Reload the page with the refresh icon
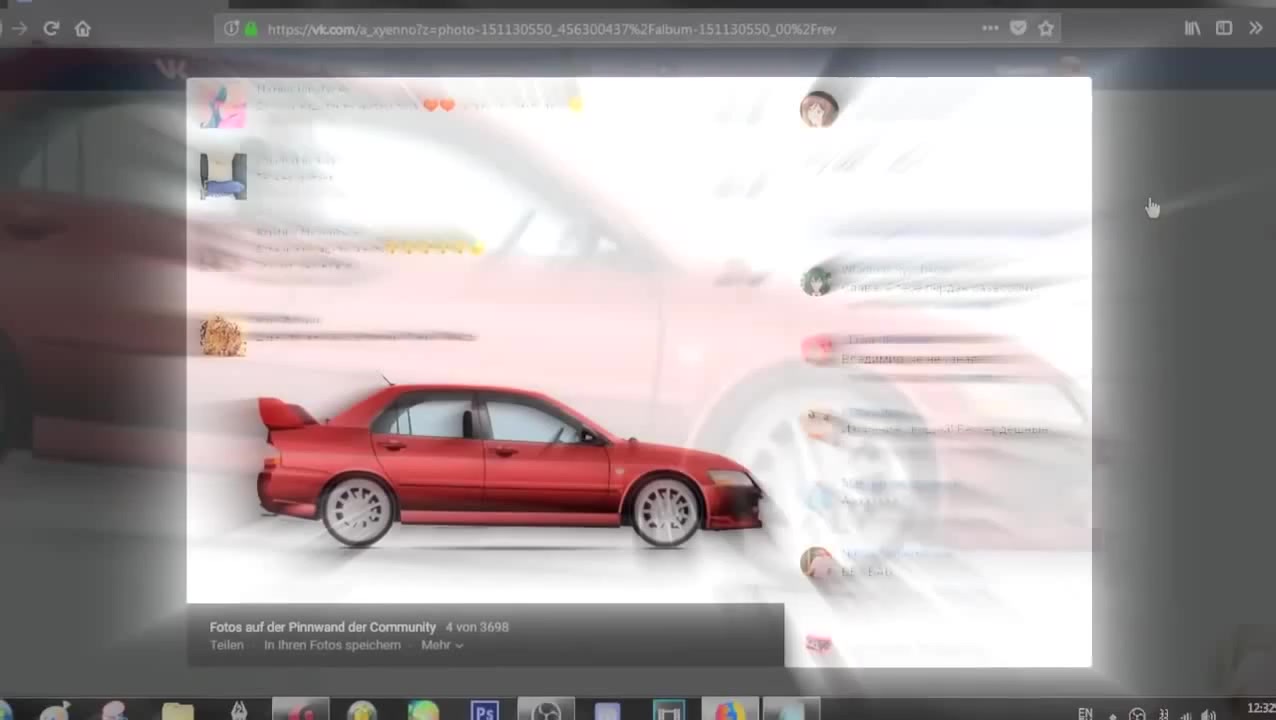Image resolution: width=1276 pixels, height=720 pixels. pyautogui.click(x=51, y=29)
